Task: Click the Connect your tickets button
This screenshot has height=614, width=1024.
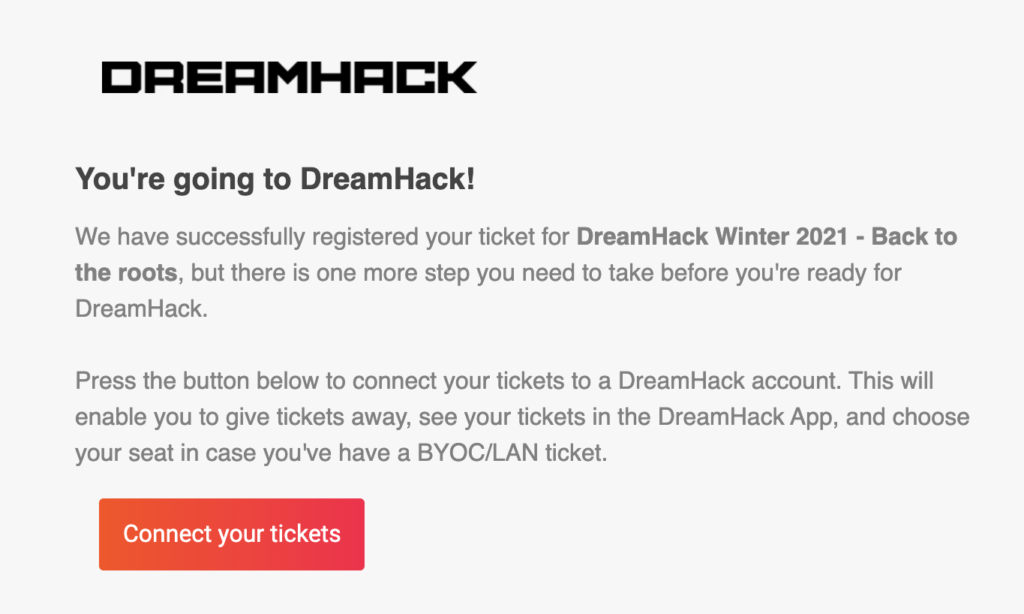Action: (232, 534)
